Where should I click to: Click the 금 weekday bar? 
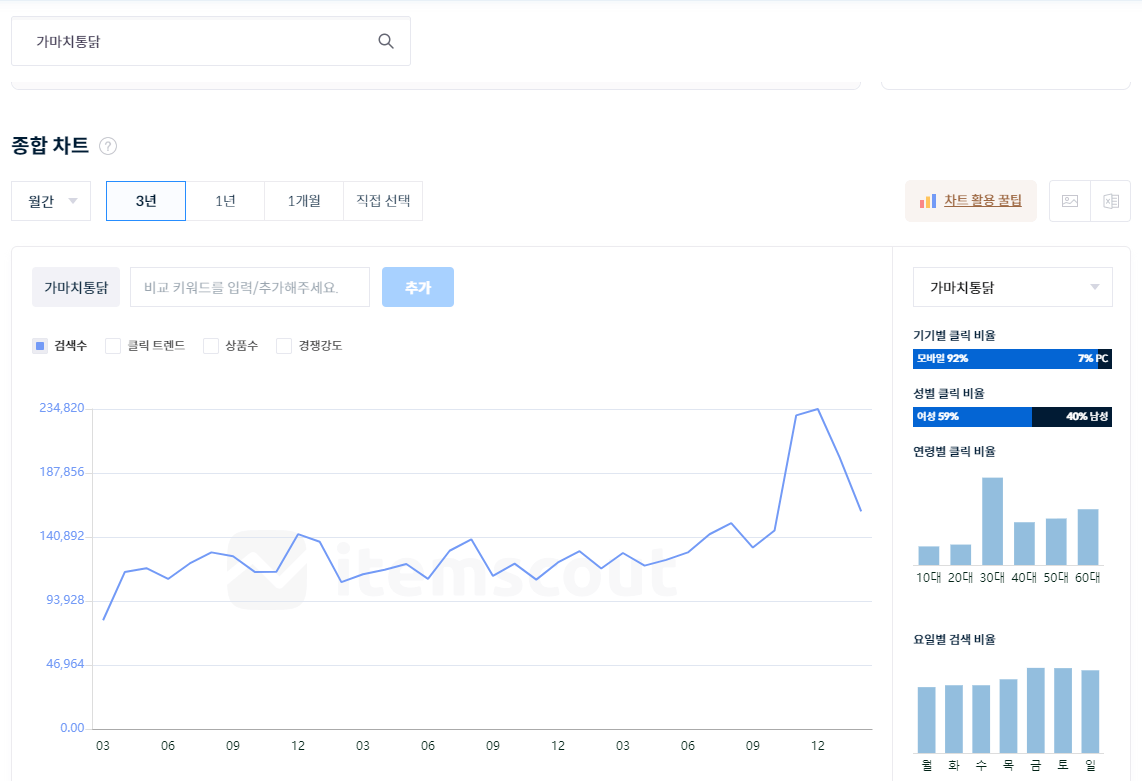point(1036,710)
